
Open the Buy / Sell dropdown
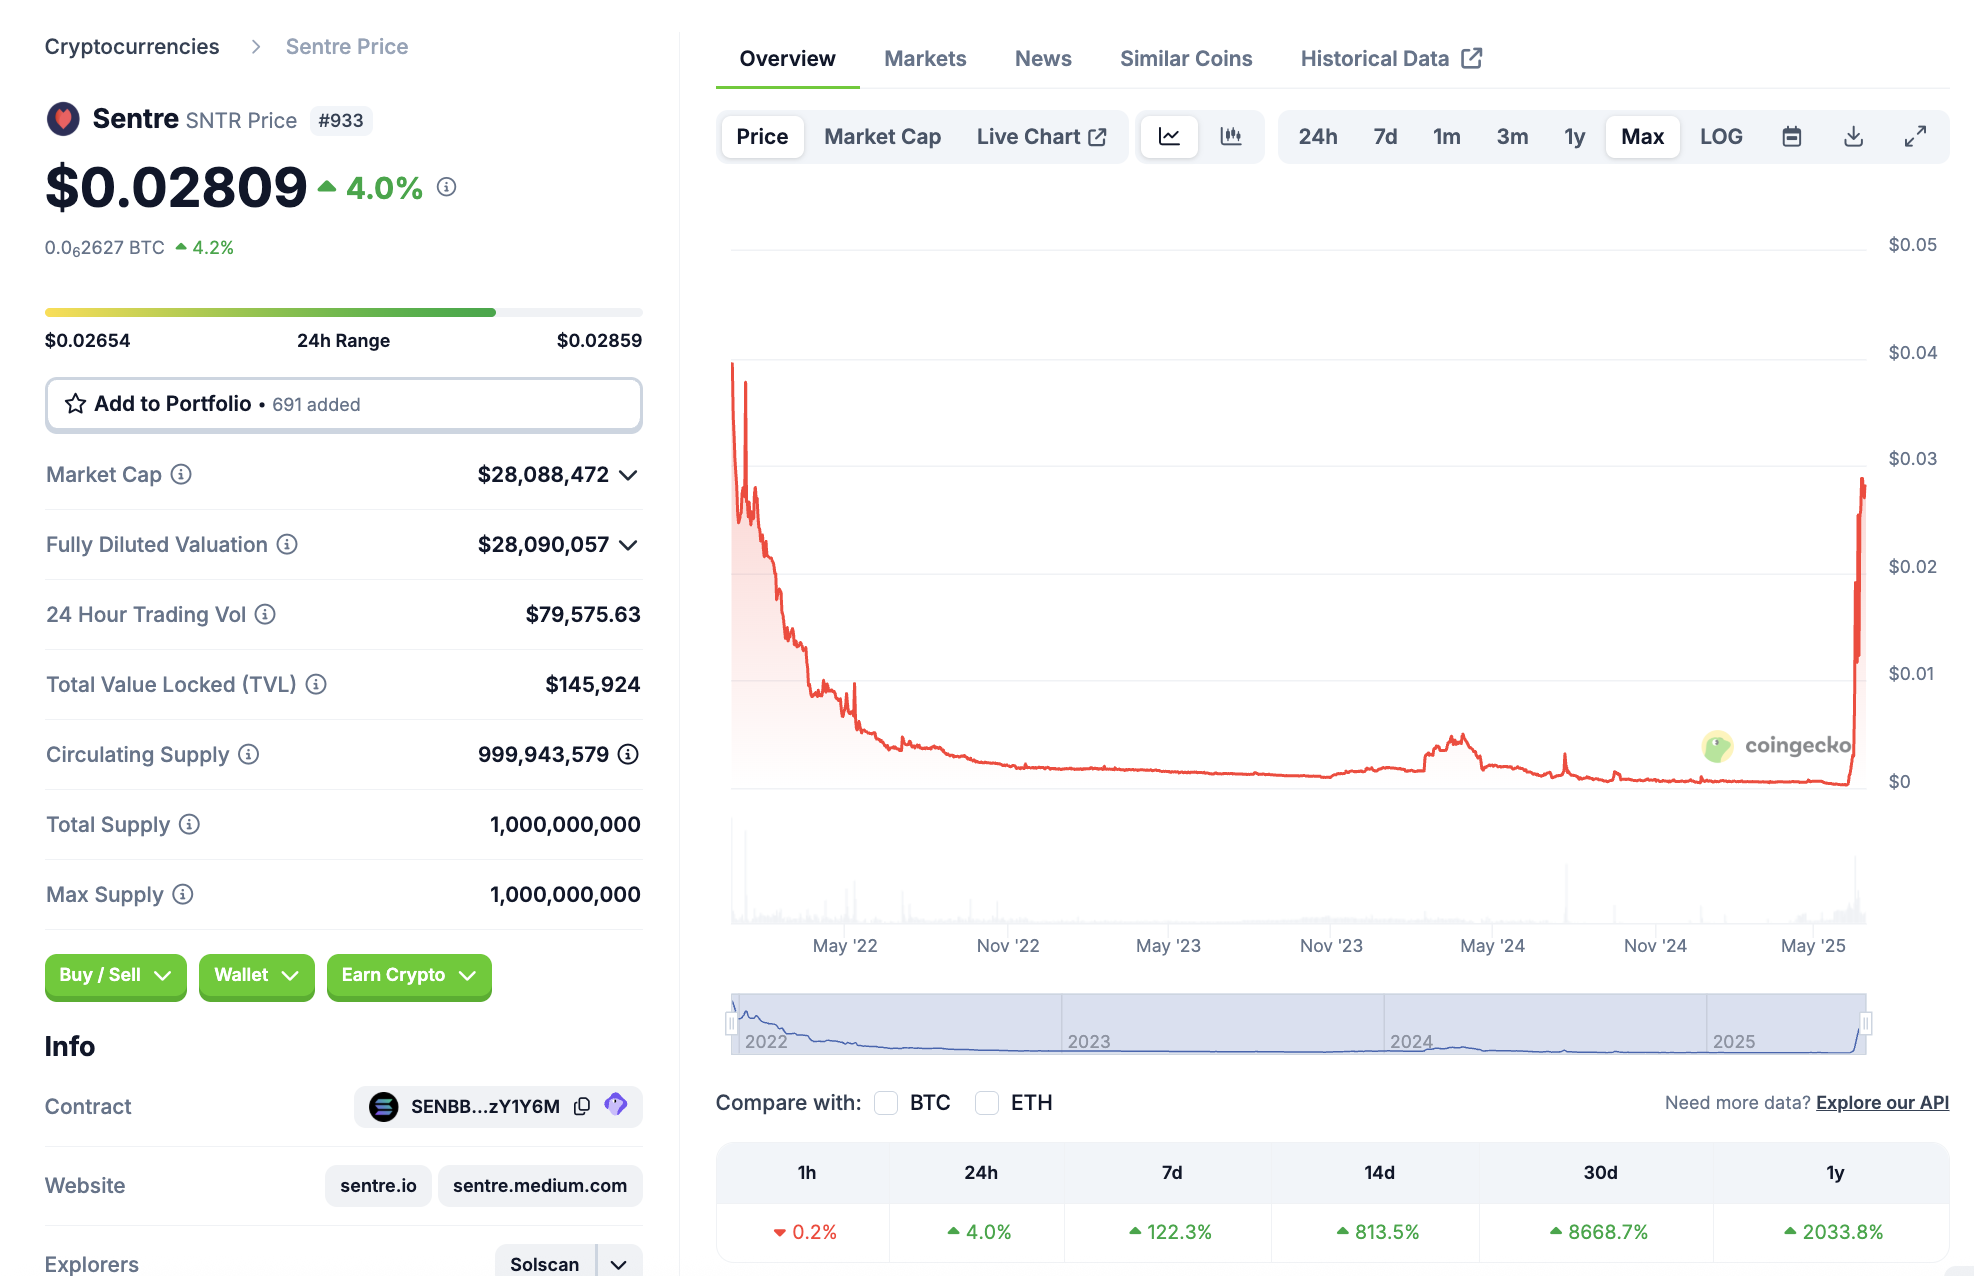pos(115,975)
